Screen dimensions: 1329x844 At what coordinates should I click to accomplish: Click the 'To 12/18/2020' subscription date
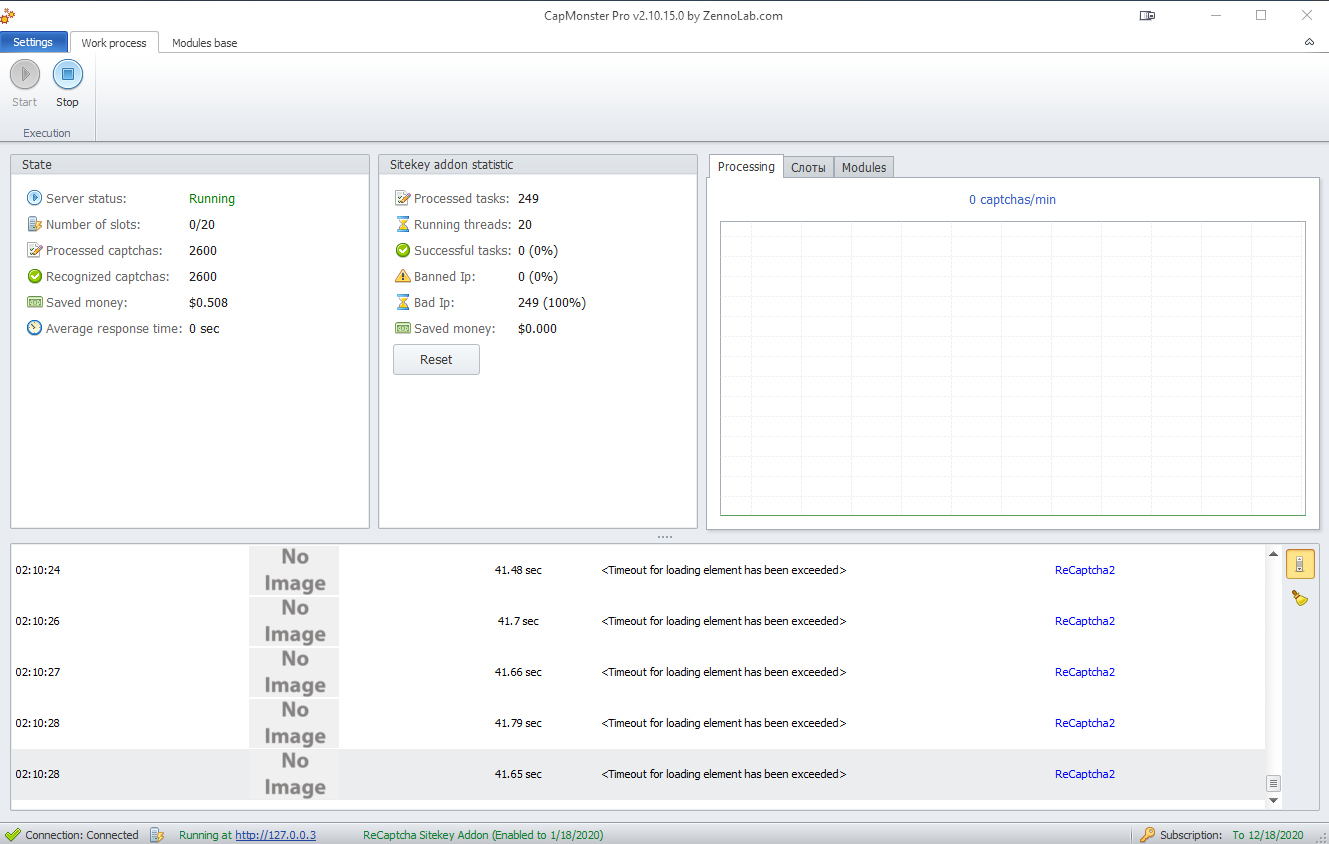(x=1268, y=835)
